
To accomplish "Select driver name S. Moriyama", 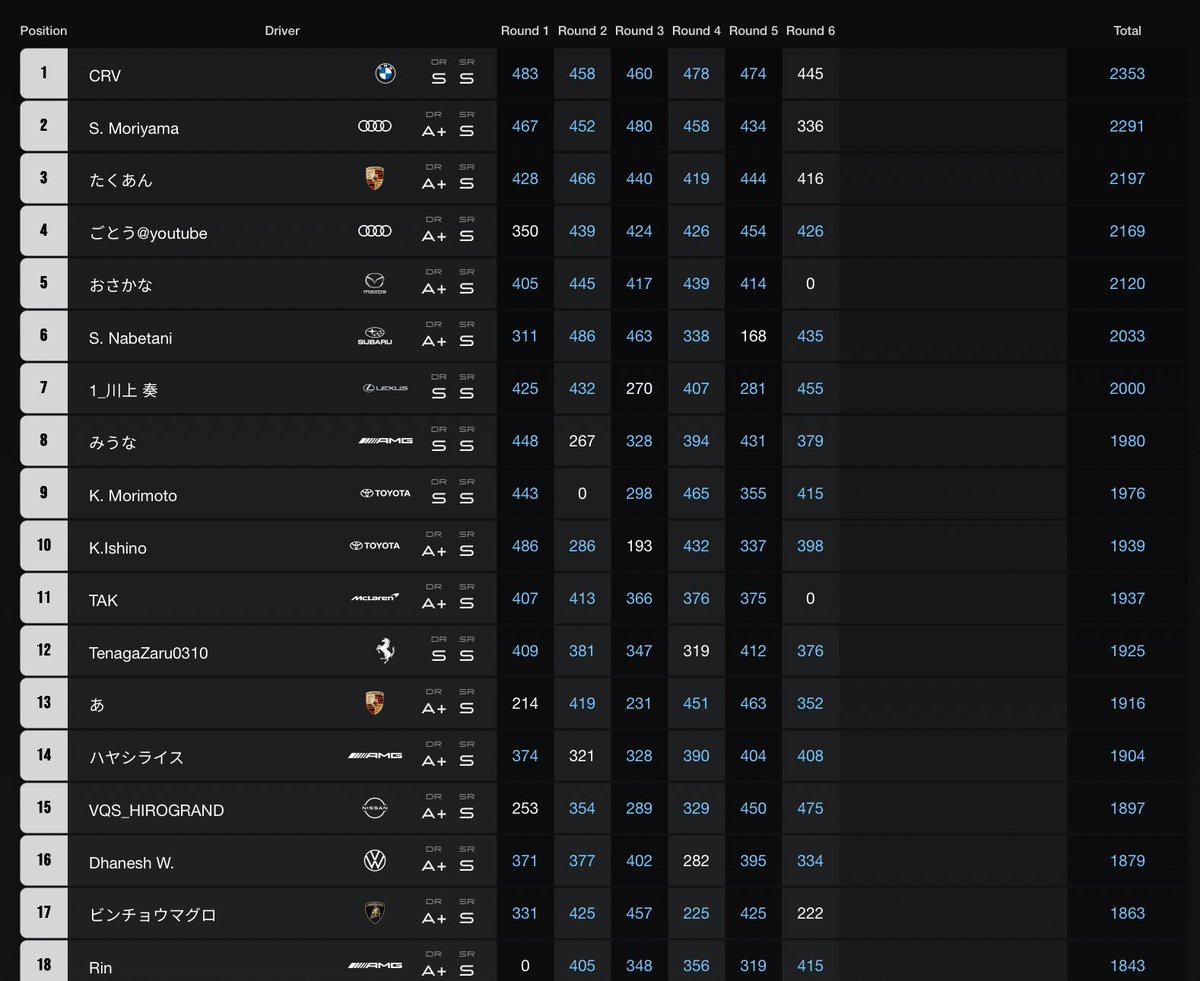I will 134,128.
